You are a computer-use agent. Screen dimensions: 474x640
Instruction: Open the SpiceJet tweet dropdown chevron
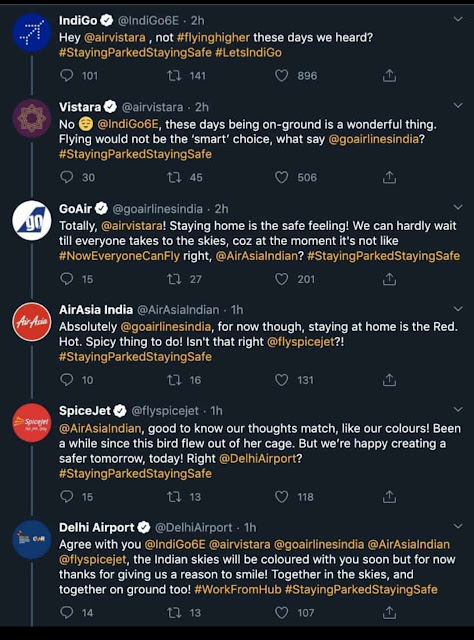click(458, 409)
